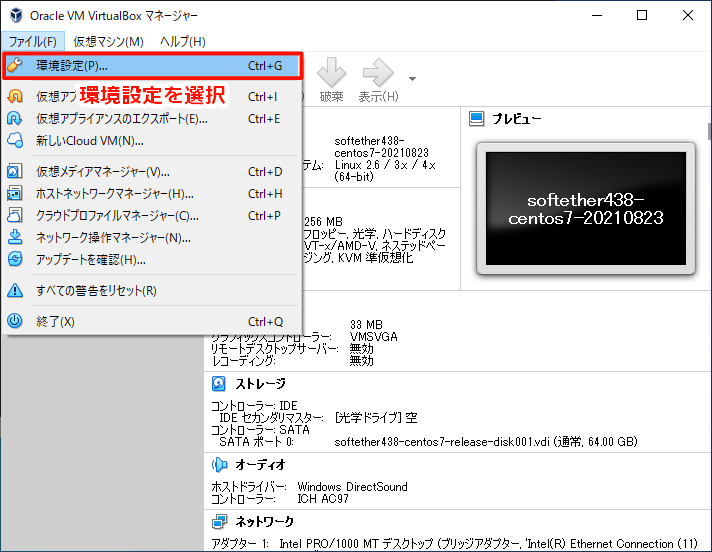Click the ネットワーク section heading

pos(264,522)
